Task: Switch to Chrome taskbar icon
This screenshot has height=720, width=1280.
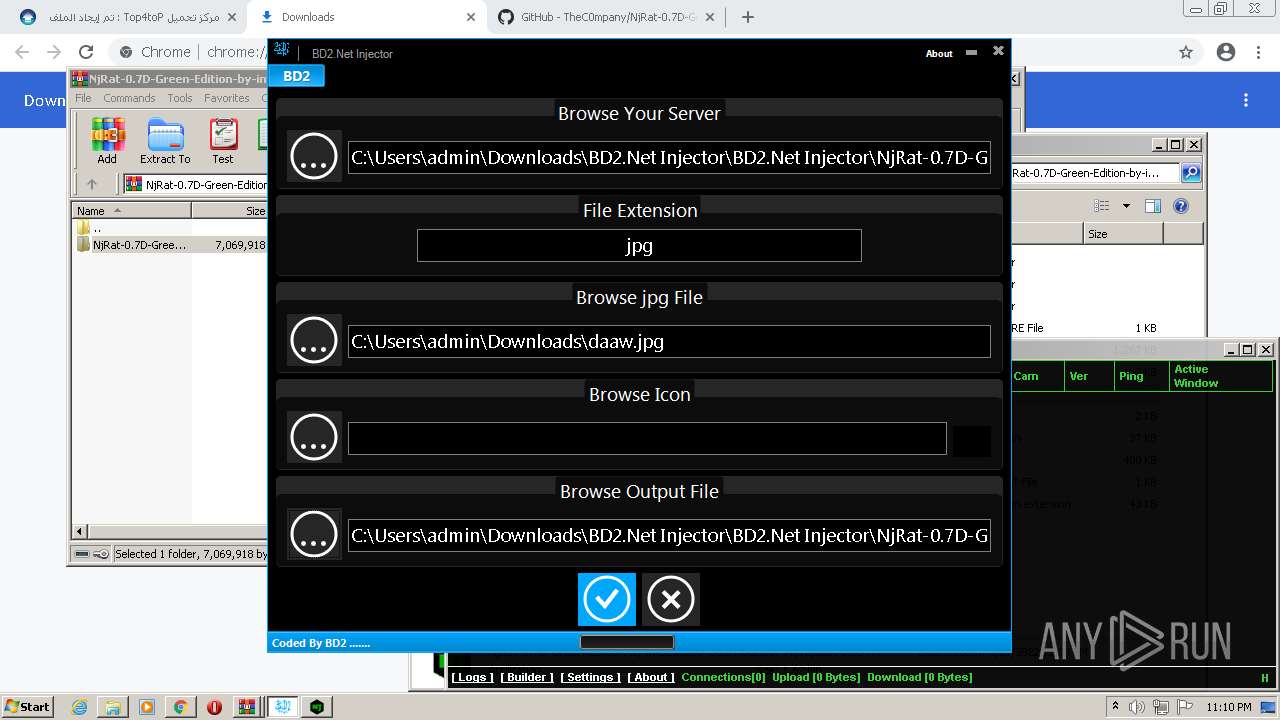Action: click(x=180, y=706)
